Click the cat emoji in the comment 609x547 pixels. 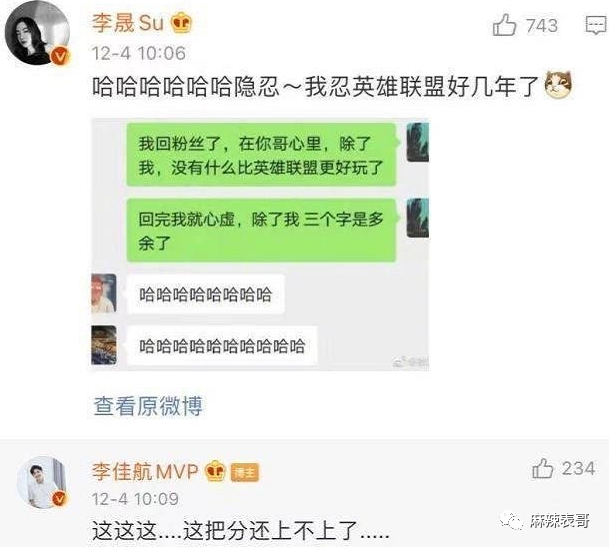559,85
